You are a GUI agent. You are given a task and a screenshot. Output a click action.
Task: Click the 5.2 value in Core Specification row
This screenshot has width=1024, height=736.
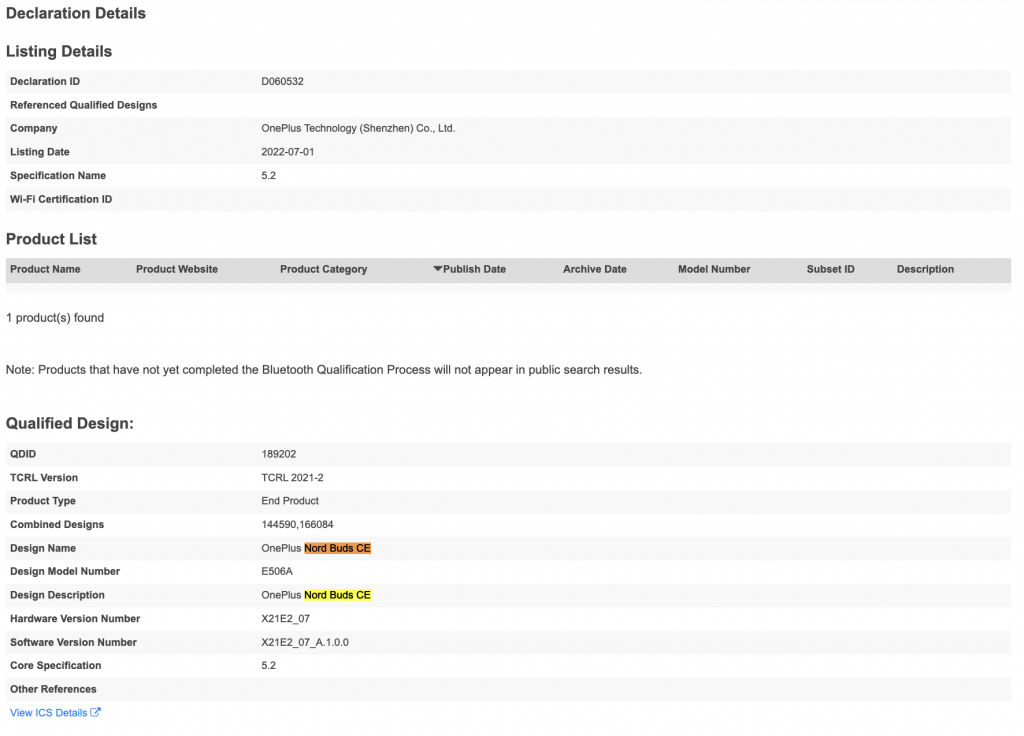click(268, 665)
